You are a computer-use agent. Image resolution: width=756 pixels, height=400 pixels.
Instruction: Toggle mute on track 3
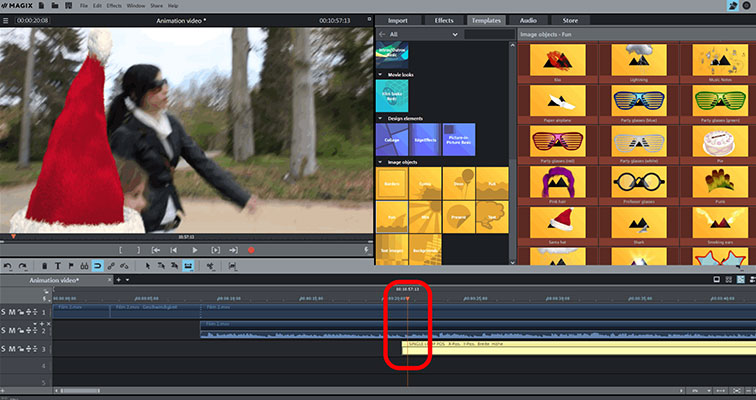click(13, 348)
